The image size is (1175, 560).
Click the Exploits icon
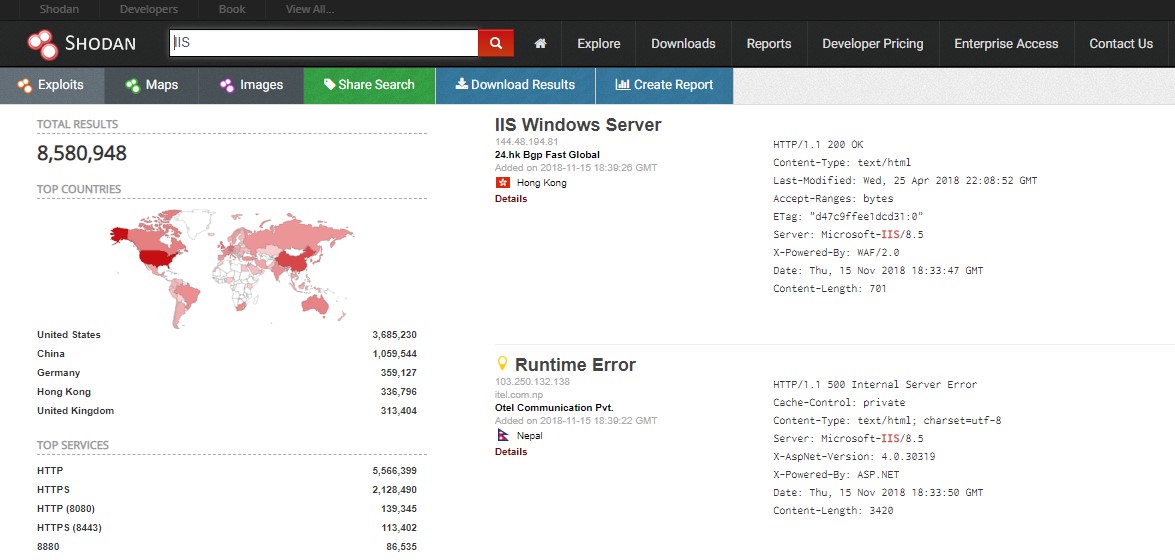click(25, 85)
